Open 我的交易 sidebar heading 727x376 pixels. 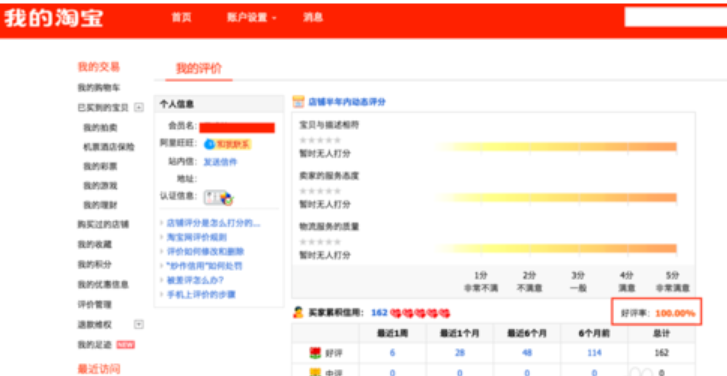[99, 67]
